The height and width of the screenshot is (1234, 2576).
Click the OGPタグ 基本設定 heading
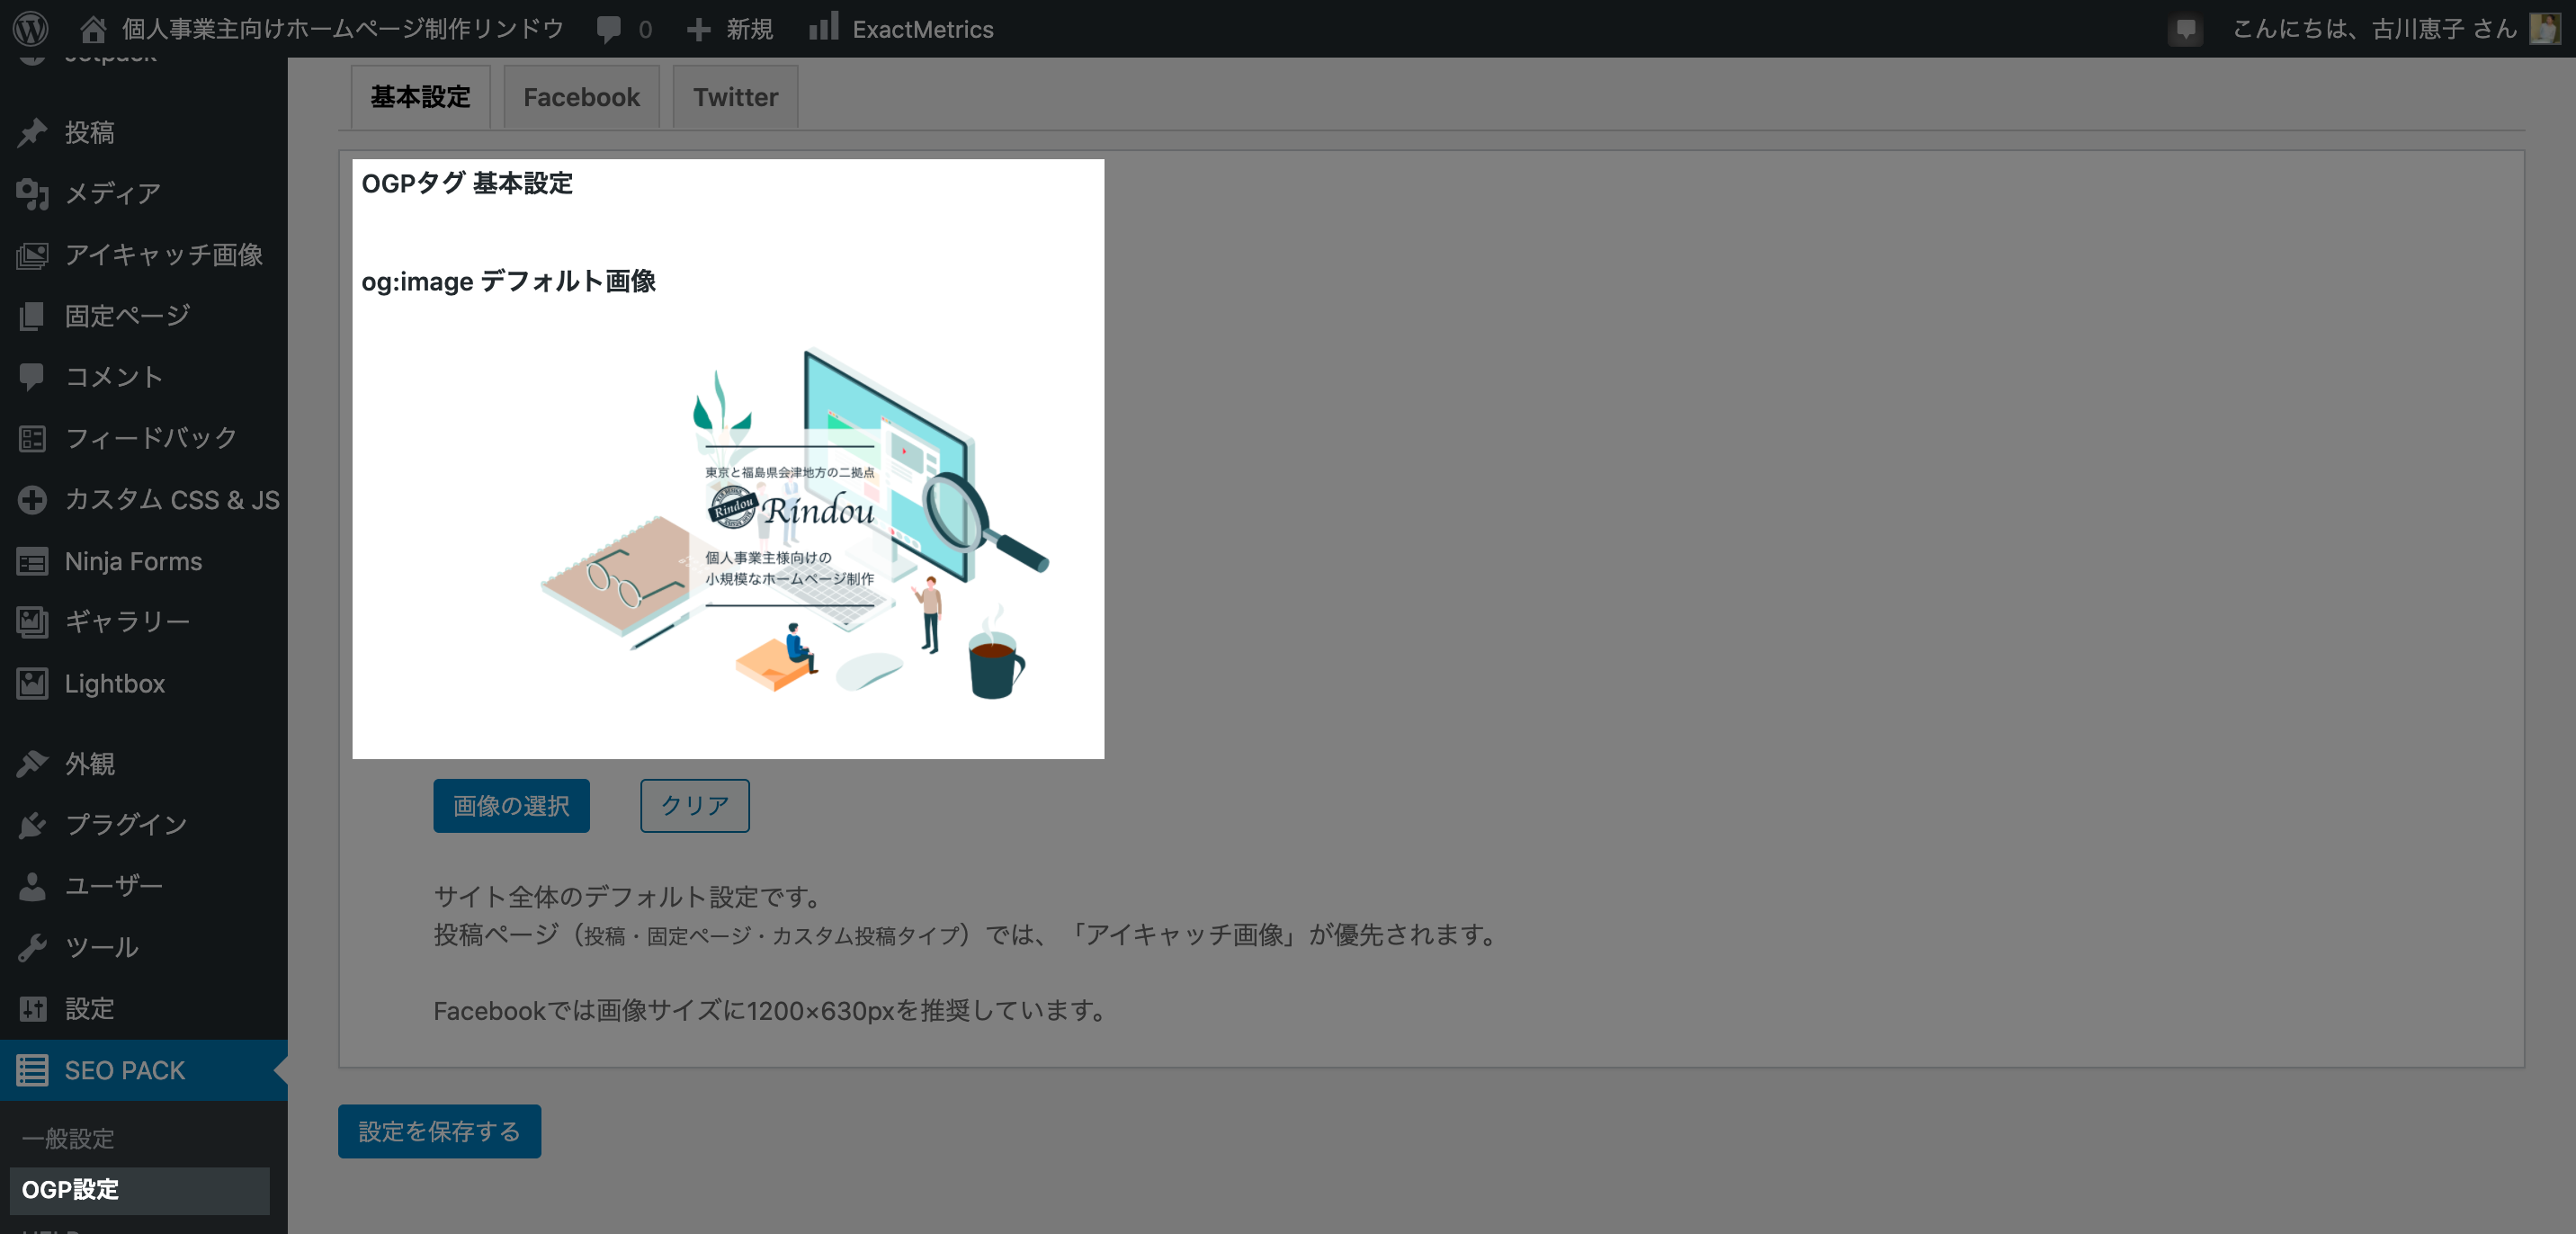pyautogui.click(x=467, y=183)
